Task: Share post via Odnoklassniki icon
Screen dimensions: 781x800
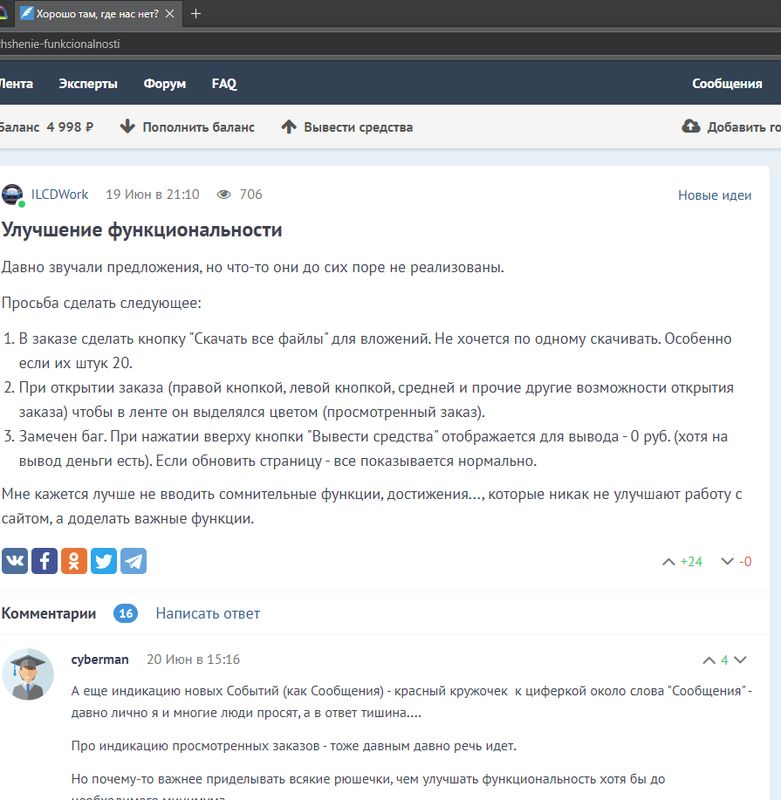Action: 74,561
